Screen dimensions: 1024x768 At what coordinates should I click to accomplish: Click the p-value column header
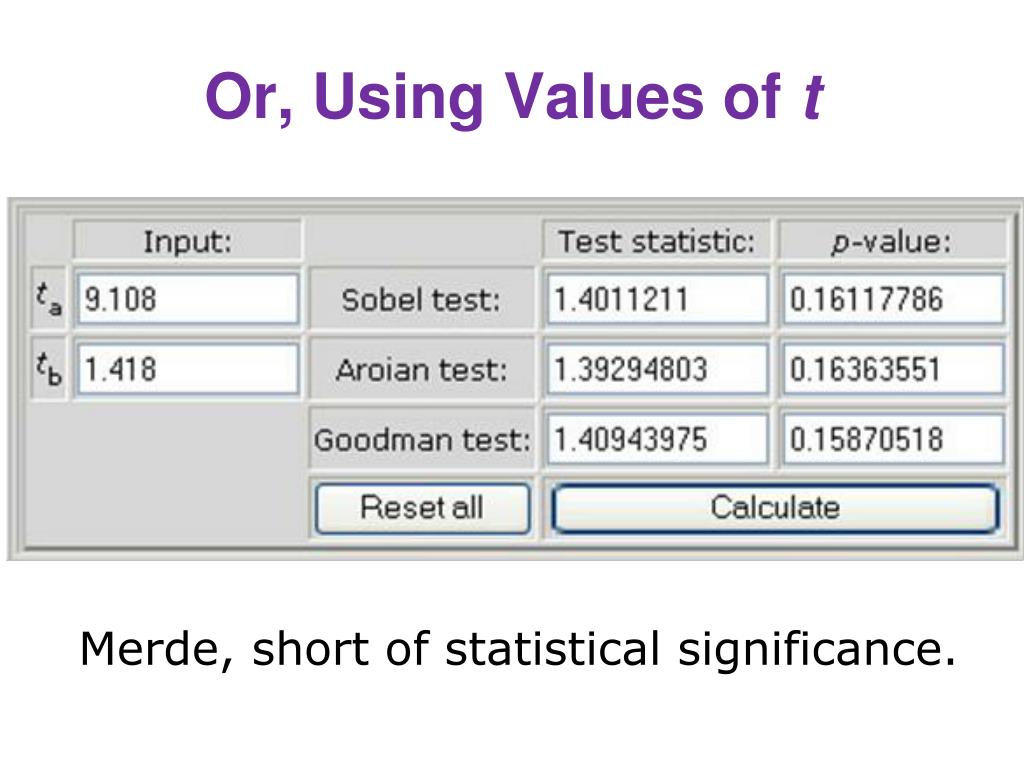pos(892,241)
